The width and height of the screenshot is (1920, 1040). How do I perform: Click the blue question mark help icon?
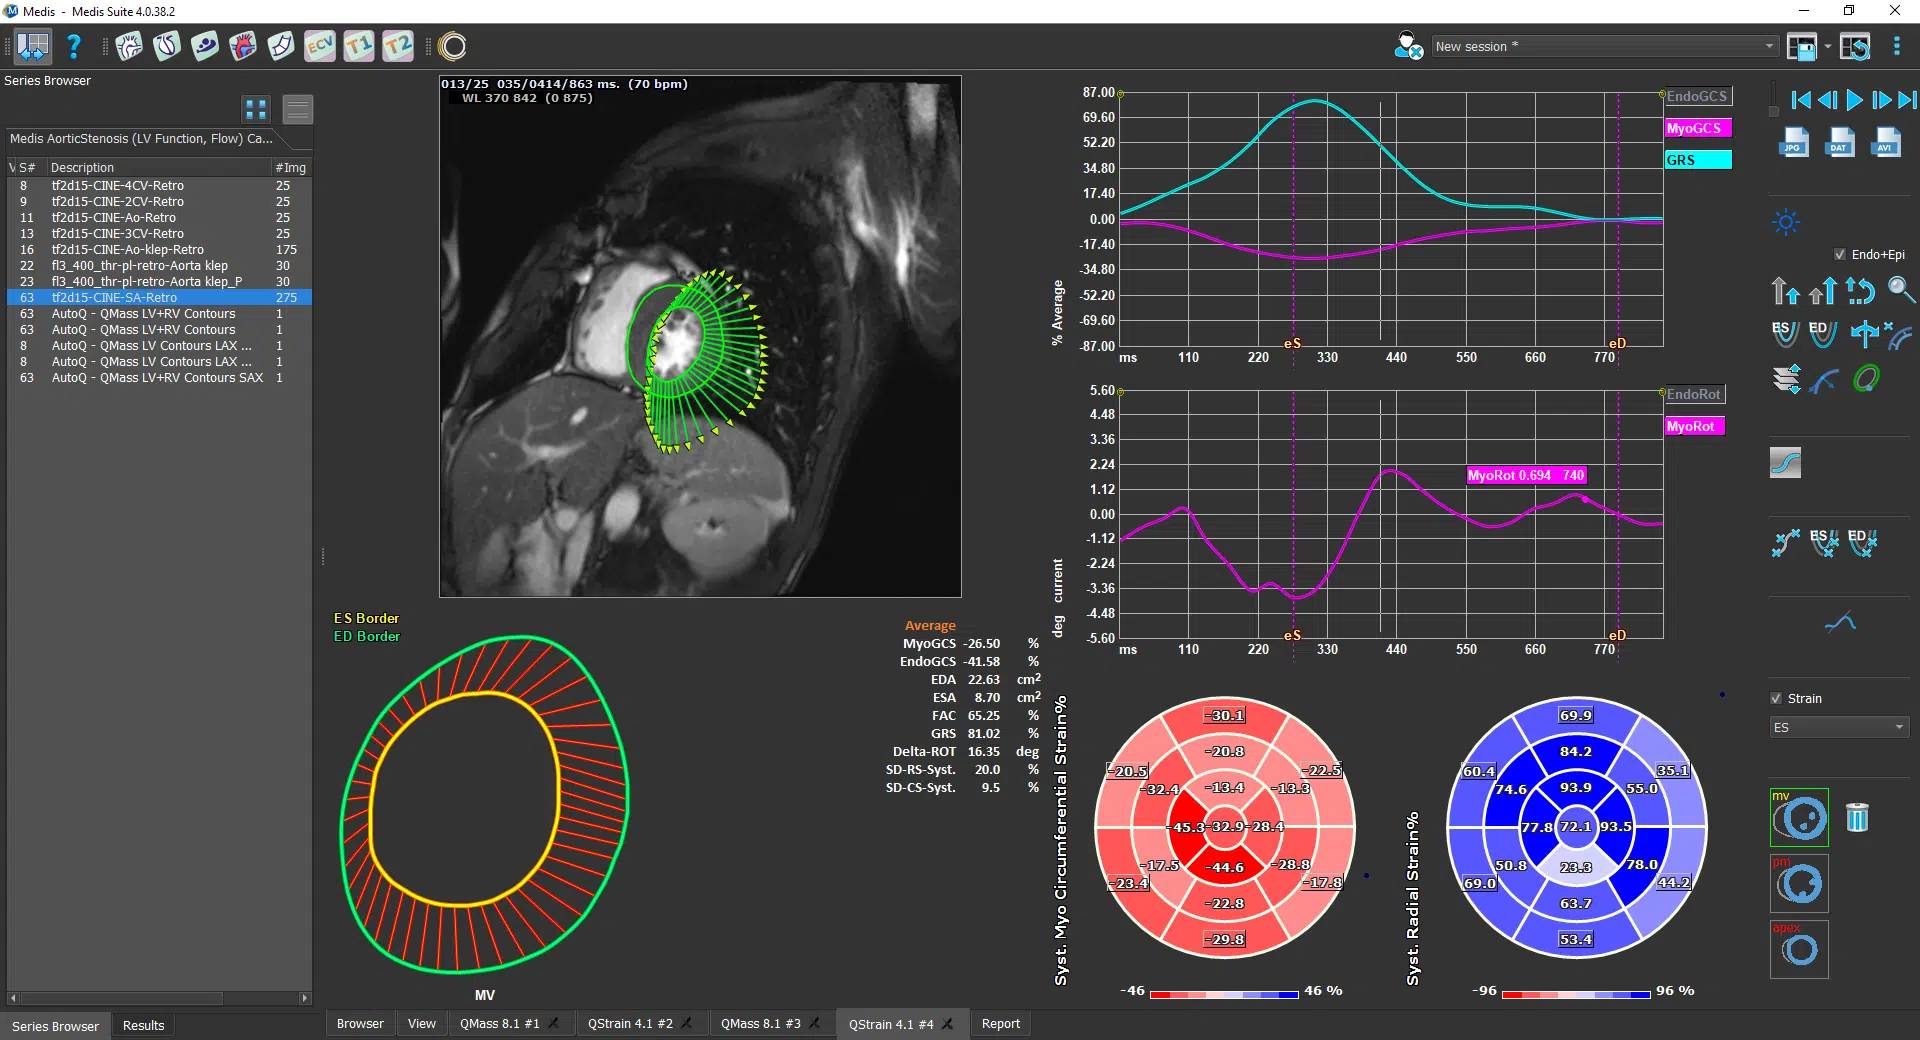pos(73,46)
